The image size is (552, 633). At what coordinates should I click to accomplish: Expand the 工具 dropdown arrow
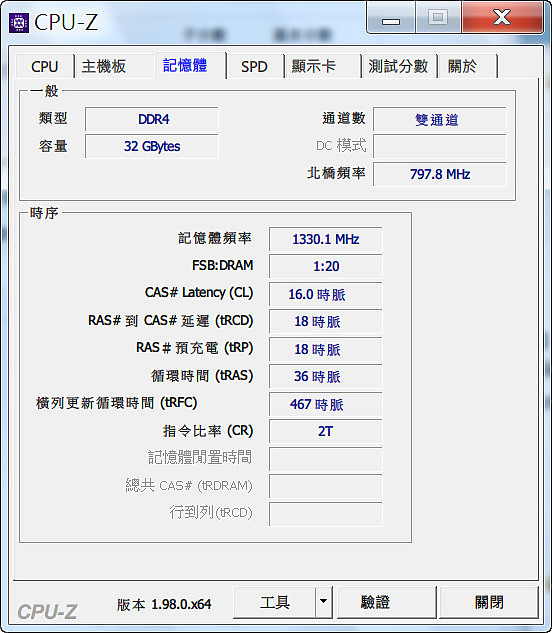pyautogui.click(x=323, y=602)
